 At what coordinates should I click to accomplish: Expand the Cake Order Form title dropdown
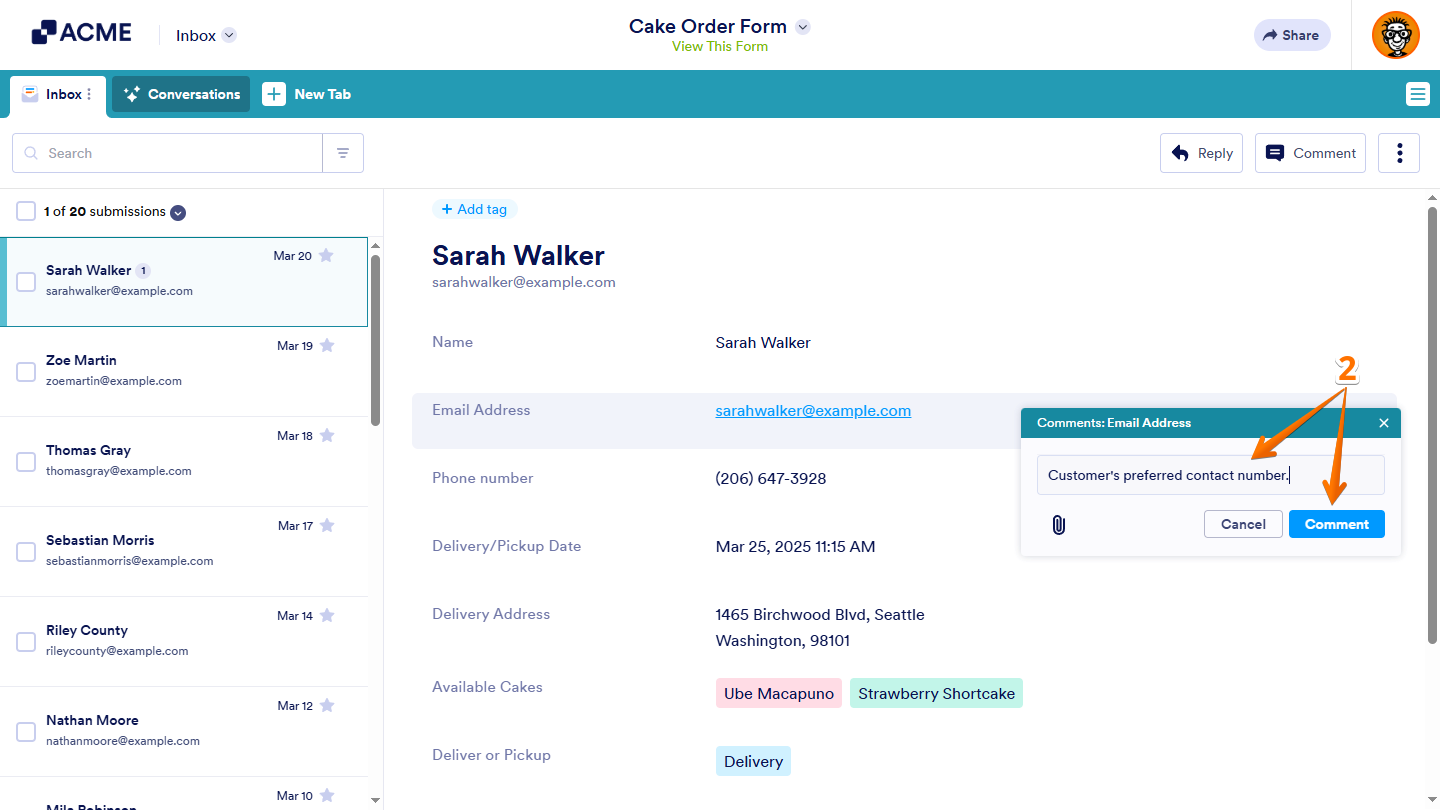pyautogui.click(x=802, y=27)
